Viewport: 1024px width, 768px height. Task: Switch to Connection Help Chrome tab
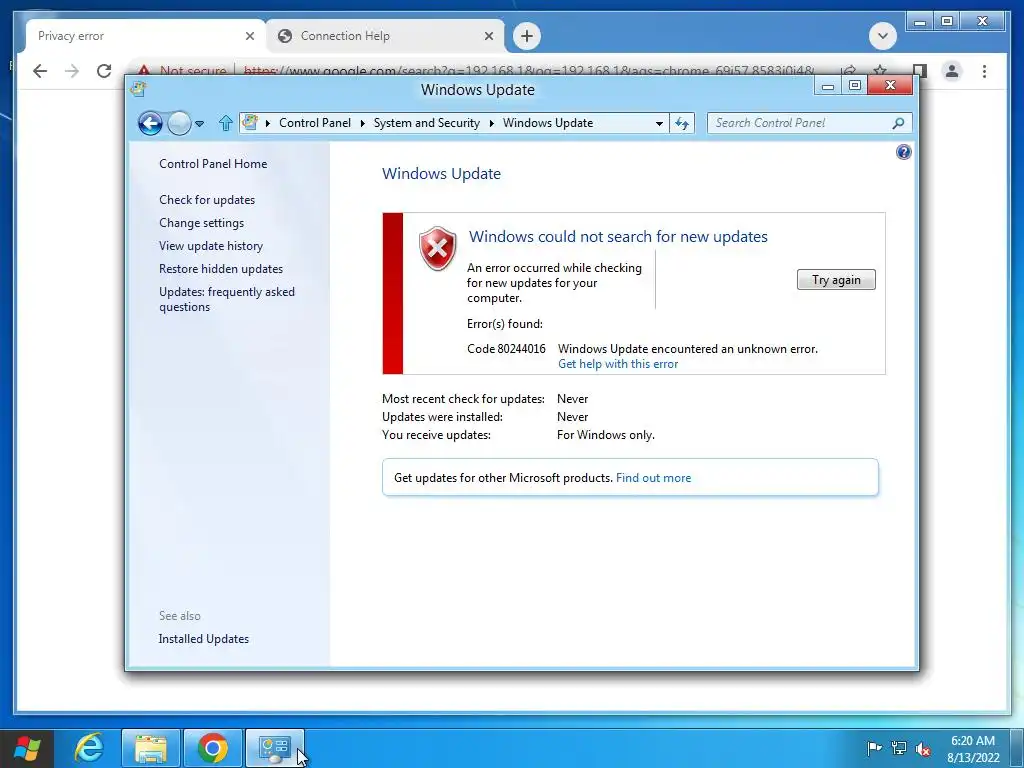click(x=385, y=36)
